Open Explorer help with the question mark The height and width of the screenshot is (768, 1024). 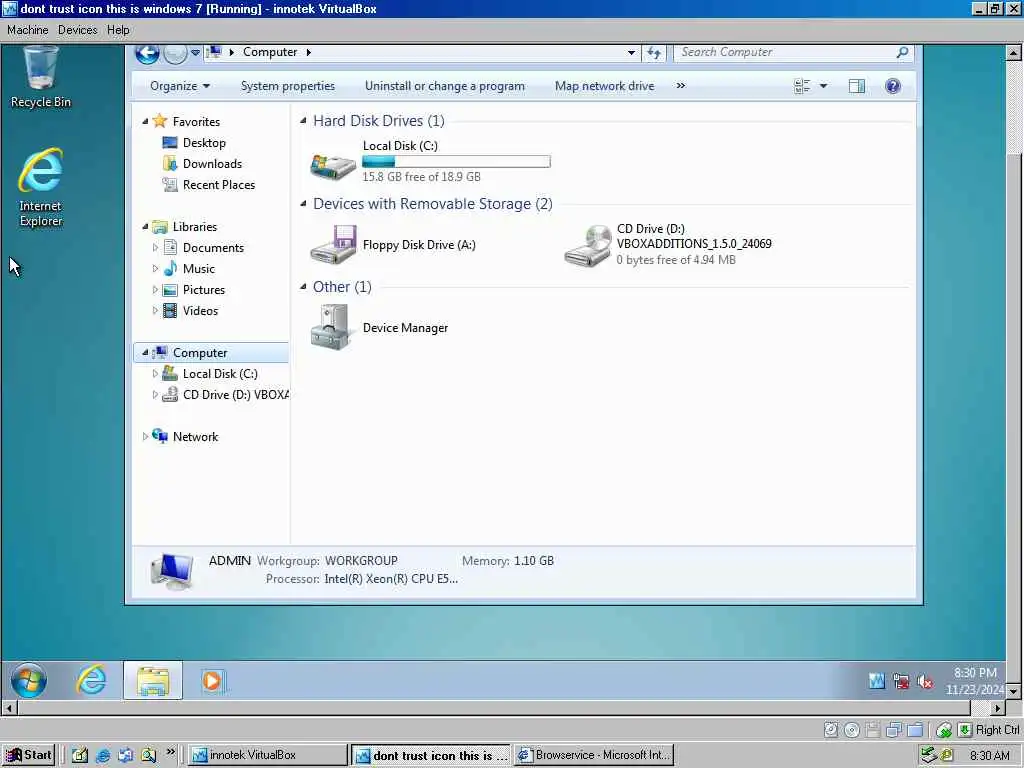[893, 86]
